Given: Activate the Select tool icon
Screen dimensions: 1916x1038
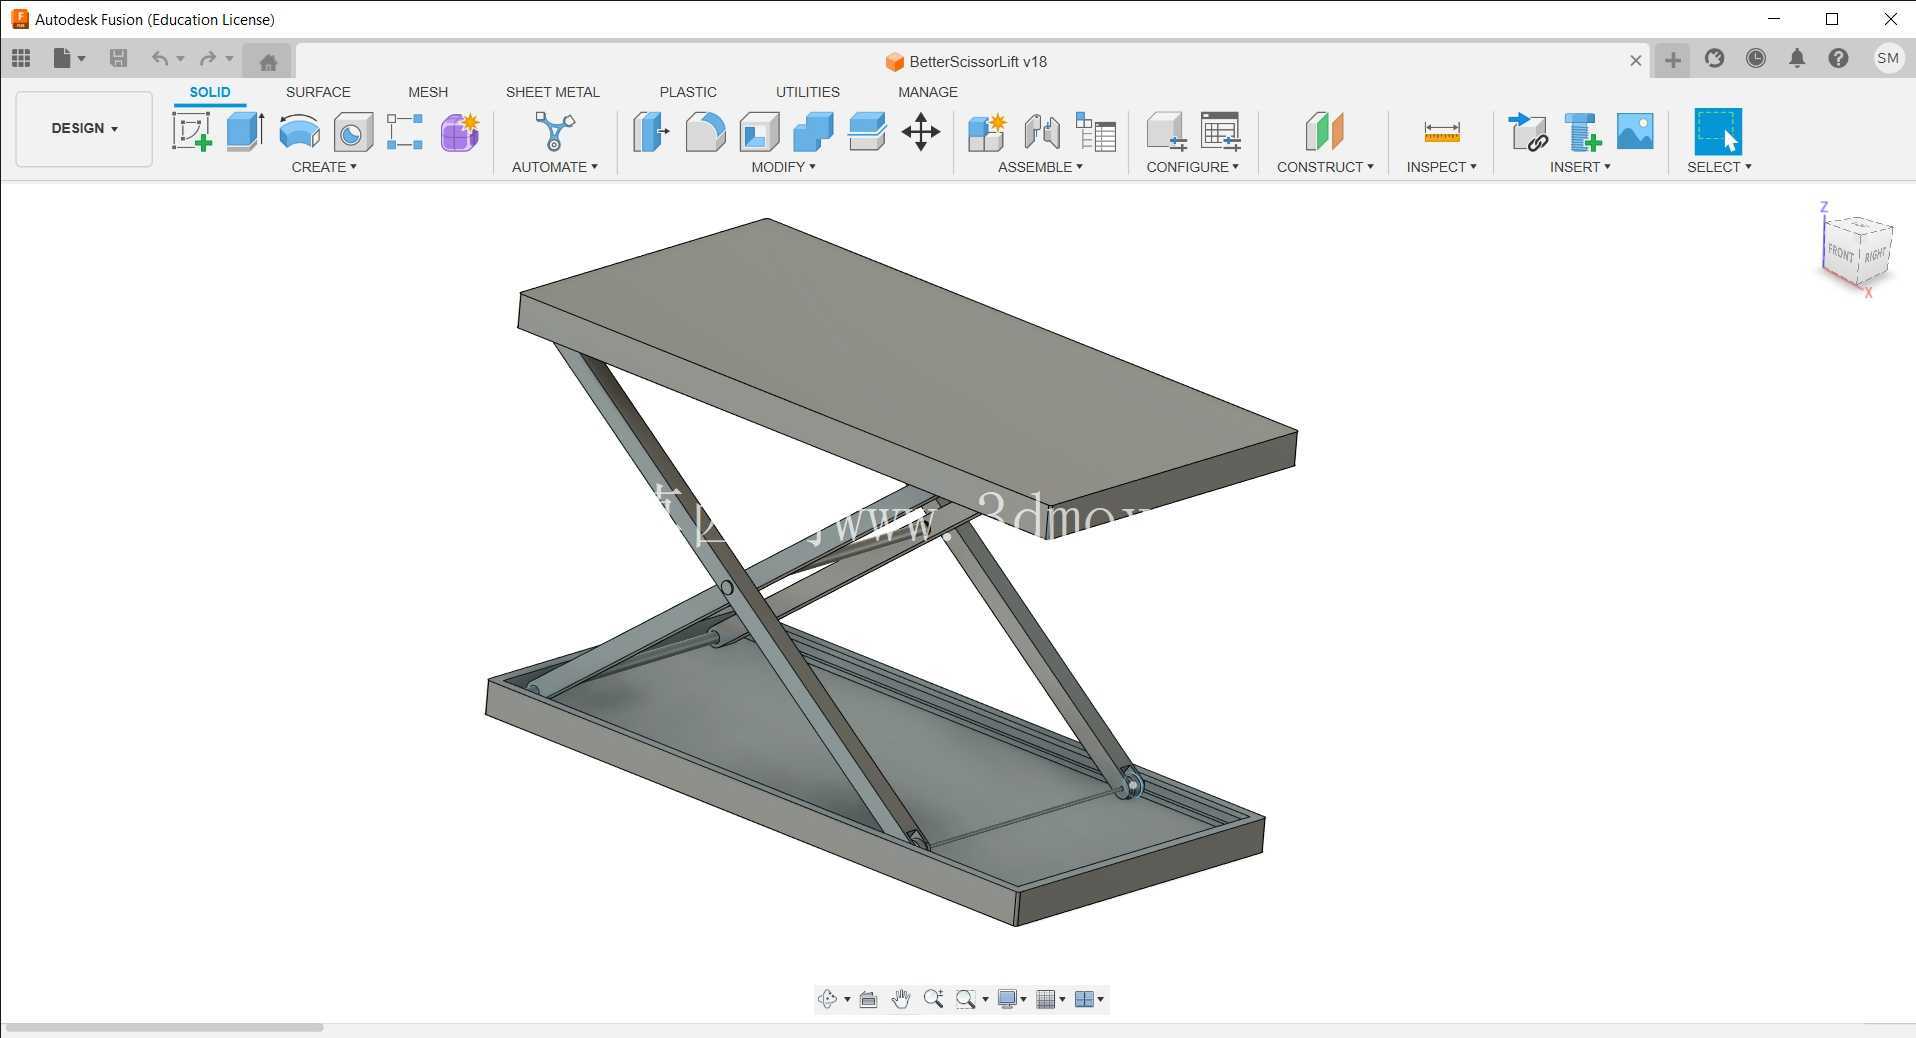Looking at the screenshot, I should 1718,131.
